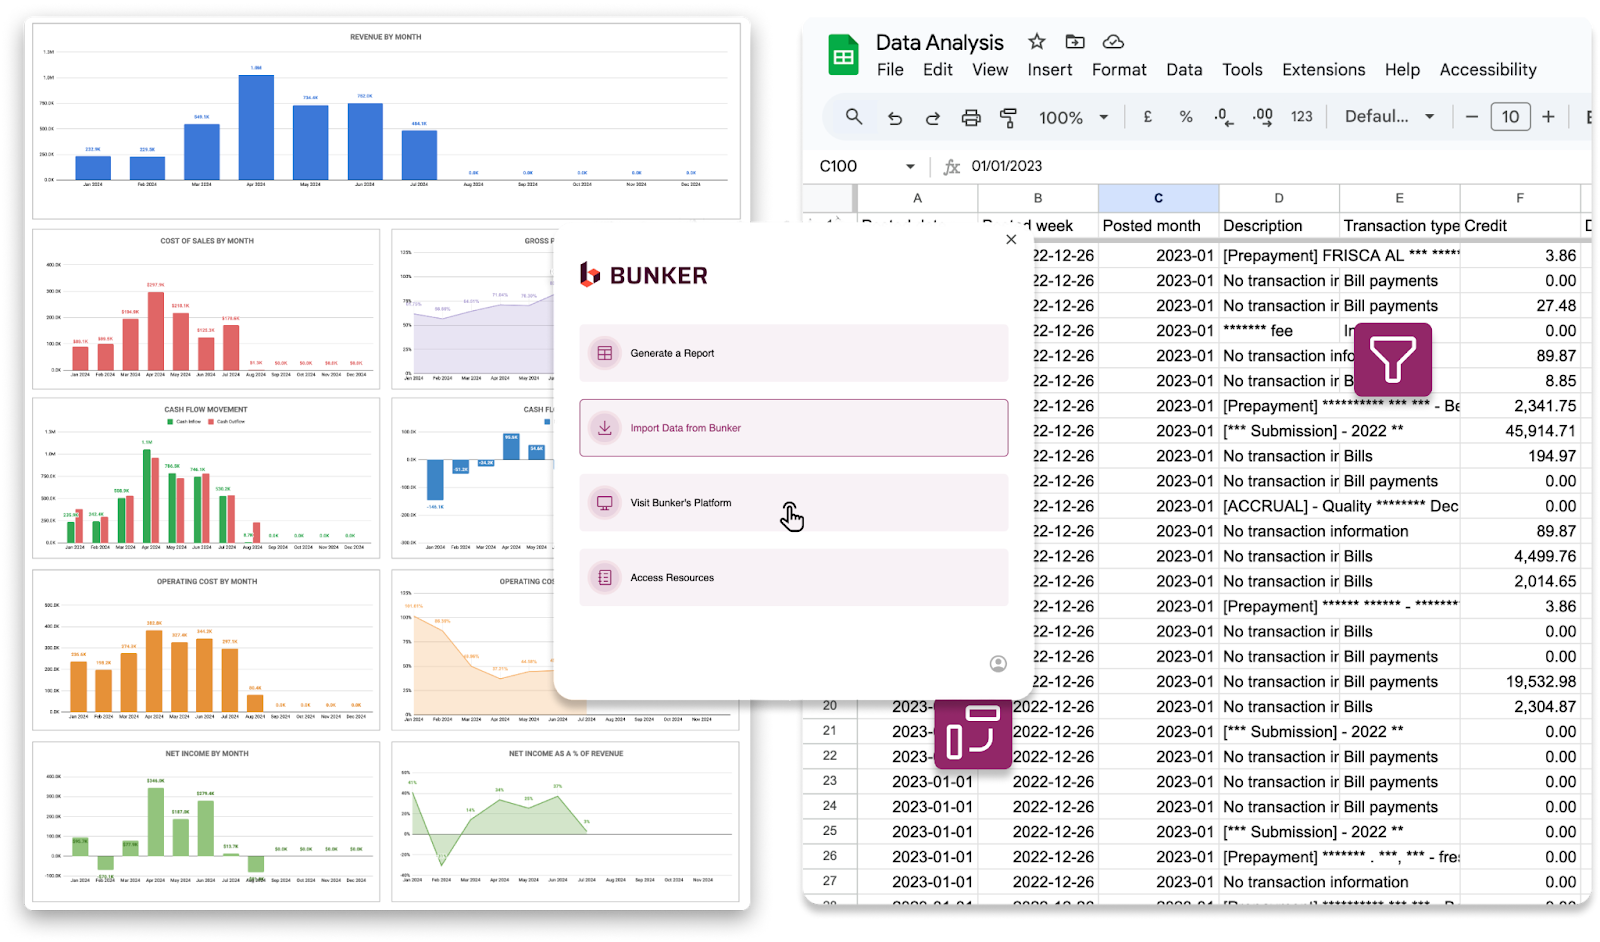This screenshot has width=1600, height=942.
Task: Click the redo arrow
Action: 933,118
